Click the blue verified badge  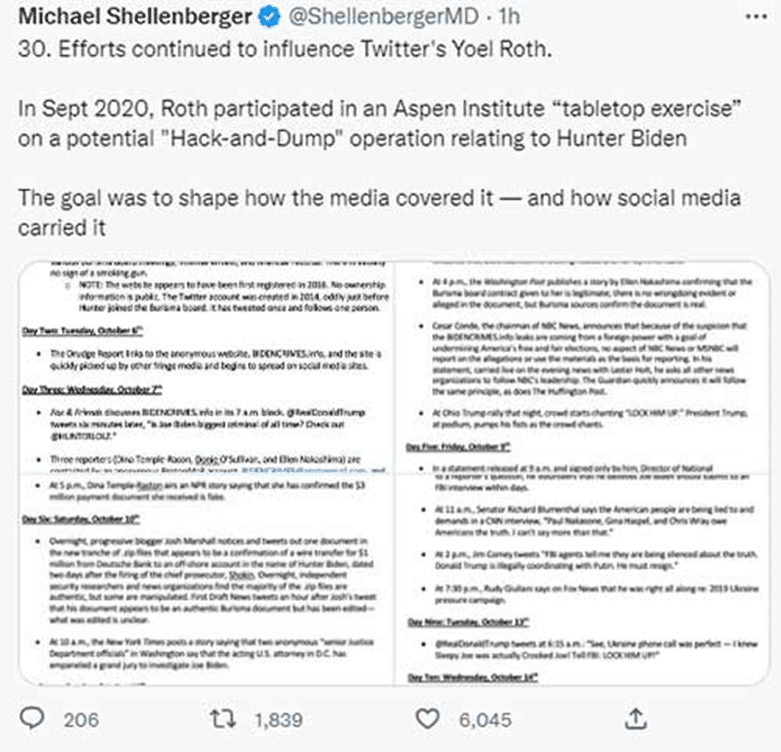(269, 17)
